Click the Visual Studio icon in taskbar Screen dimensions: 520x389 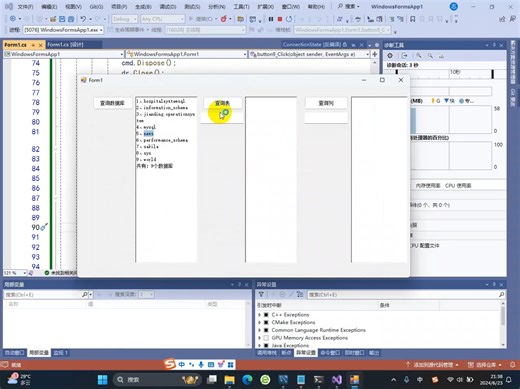[336, 380]
